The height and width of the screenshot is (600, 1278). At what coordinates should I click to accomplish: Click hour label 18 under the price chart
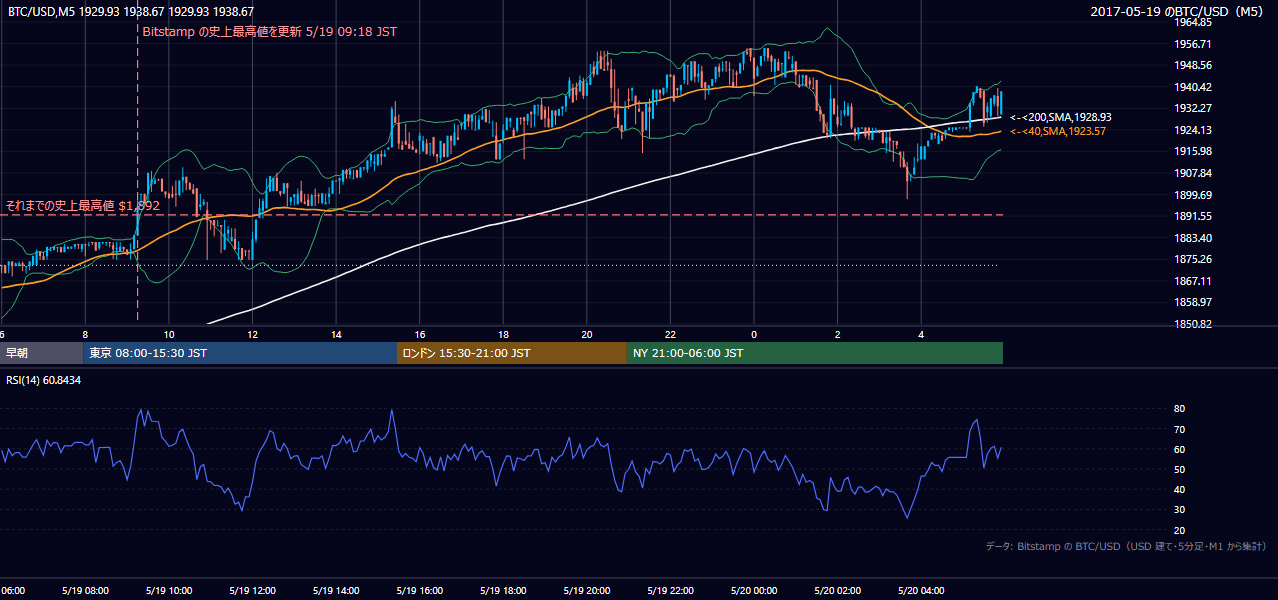(504, 335)
